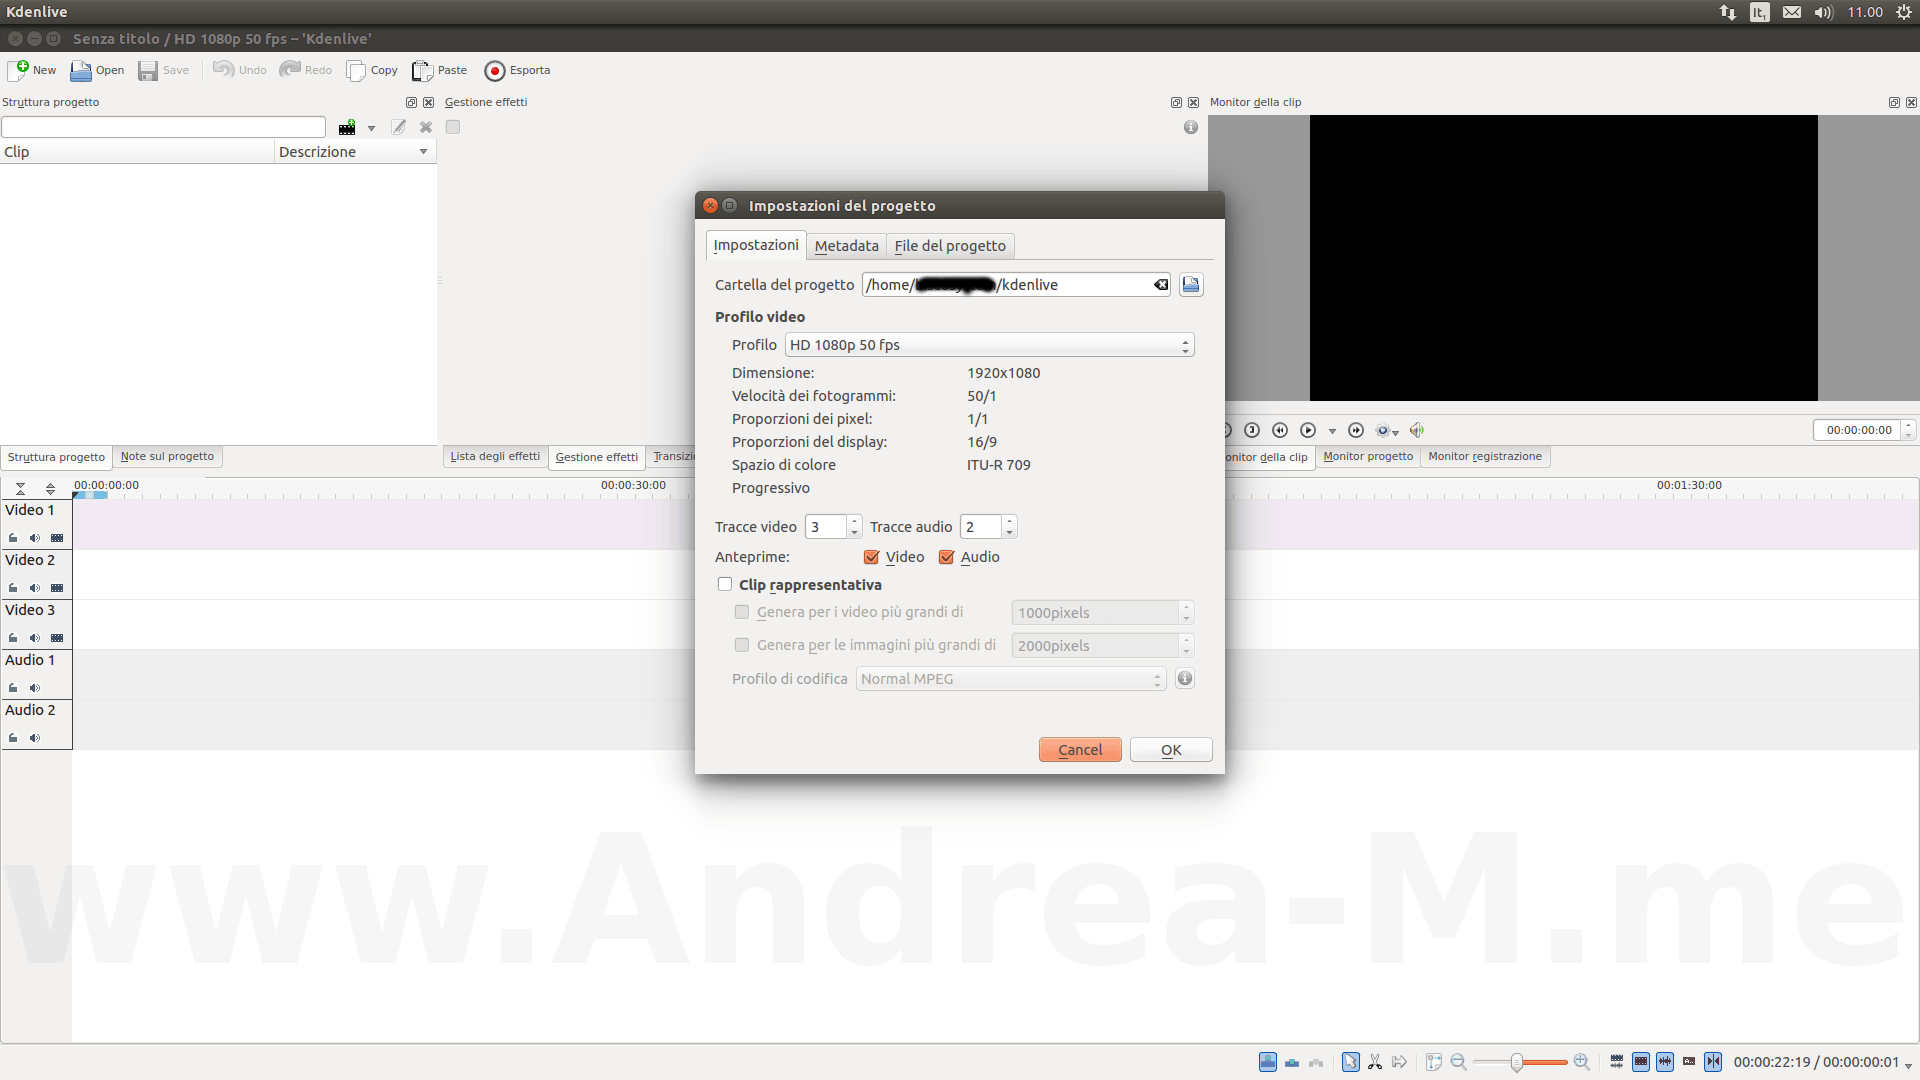Click the timeline zoom slider handle

1517,1062
